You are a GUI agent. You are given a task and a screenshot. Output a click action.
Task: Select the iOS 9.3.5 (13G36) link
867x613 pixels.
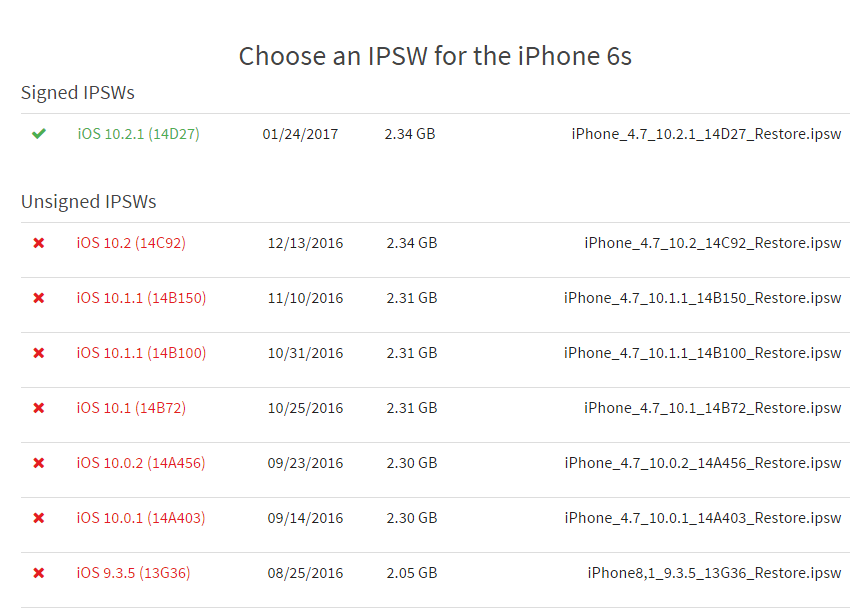click(133, 573)
